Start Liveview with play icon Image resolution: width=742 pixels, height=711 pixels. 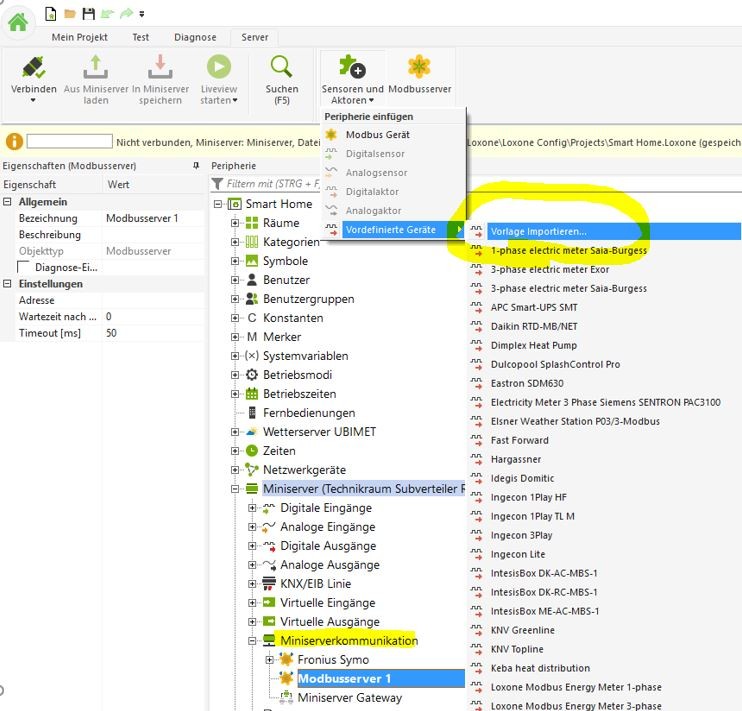[219, 67]
